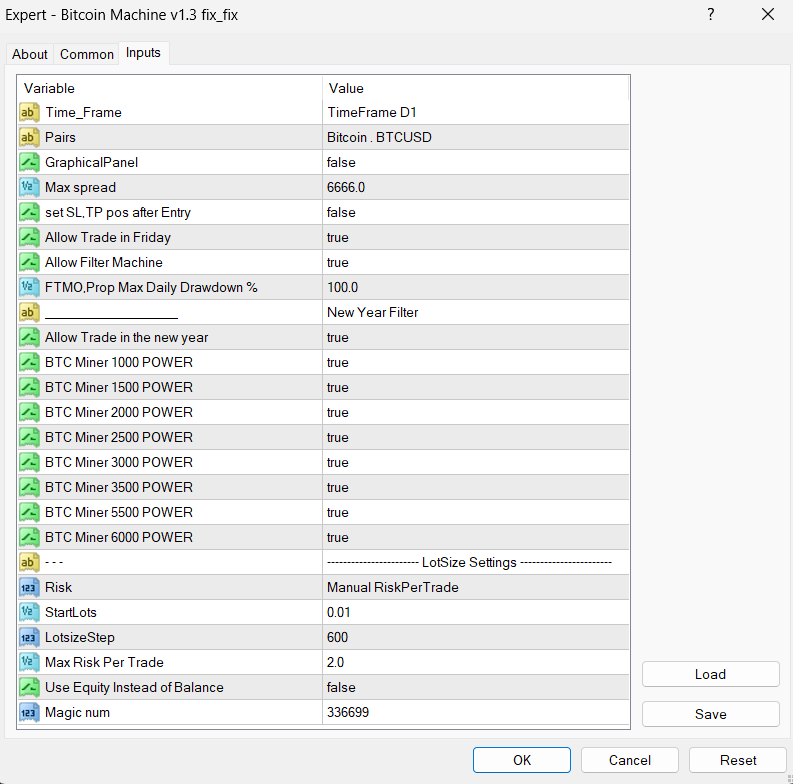Click the Value column header
Image resolution: width=793 pixels, height=784 pixels.
(x=475, y=88)
